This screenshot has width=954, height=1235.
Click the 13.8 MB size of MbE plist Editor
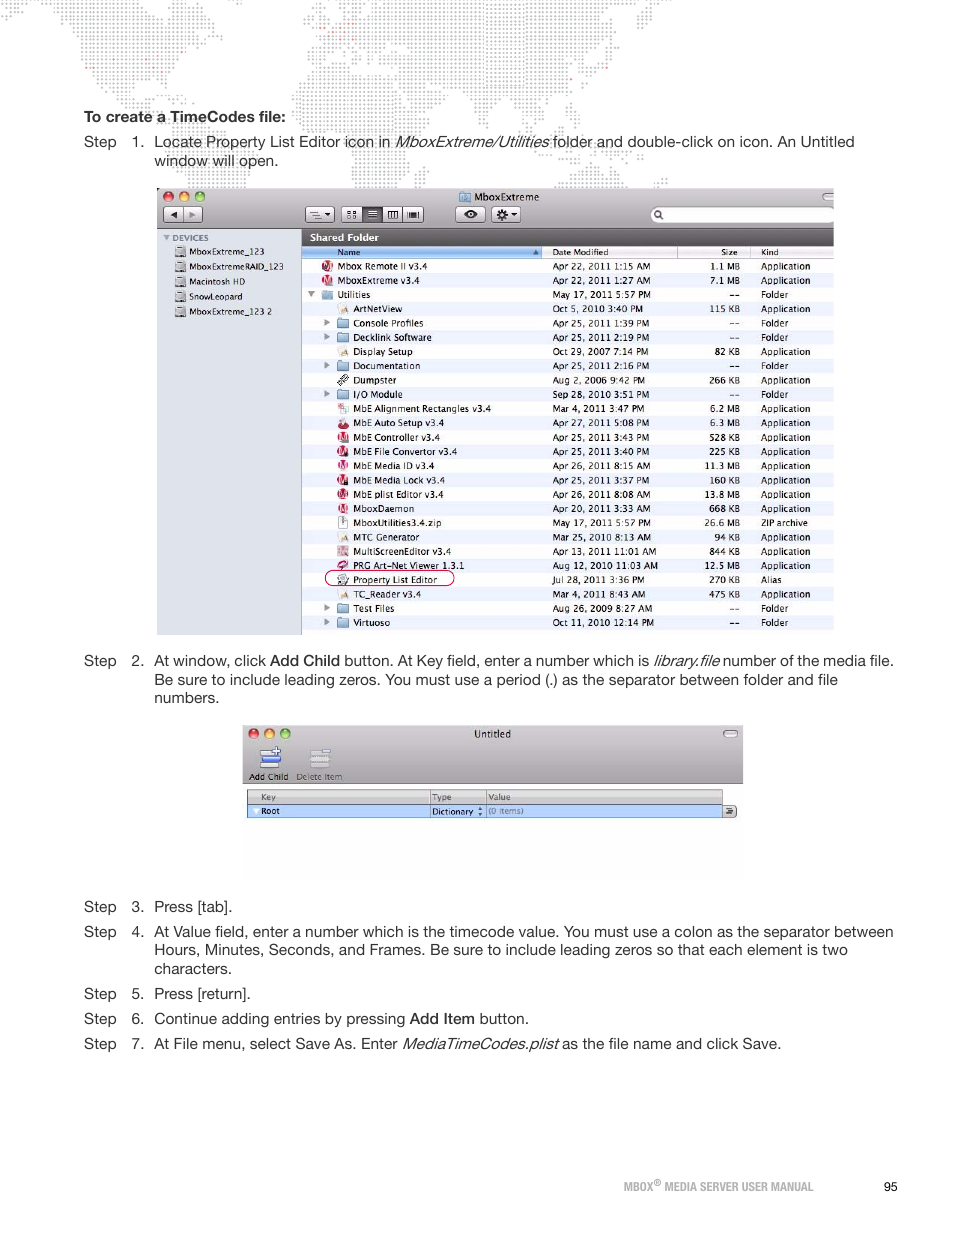722,495
